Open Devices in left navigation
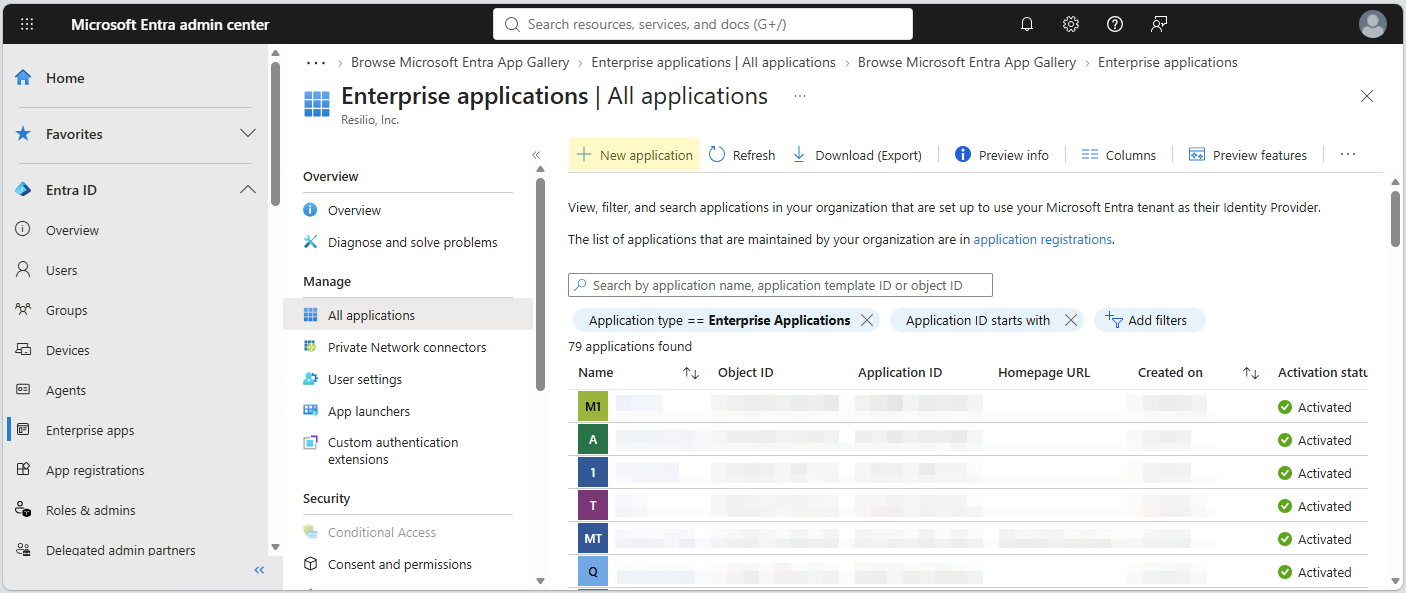Screen dimensions: 1406x593 [x=67, y=350]
